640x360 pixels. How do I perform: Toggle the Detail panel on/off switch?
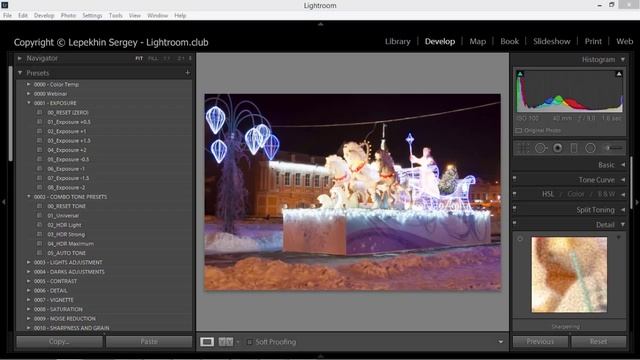click(515, 223)
